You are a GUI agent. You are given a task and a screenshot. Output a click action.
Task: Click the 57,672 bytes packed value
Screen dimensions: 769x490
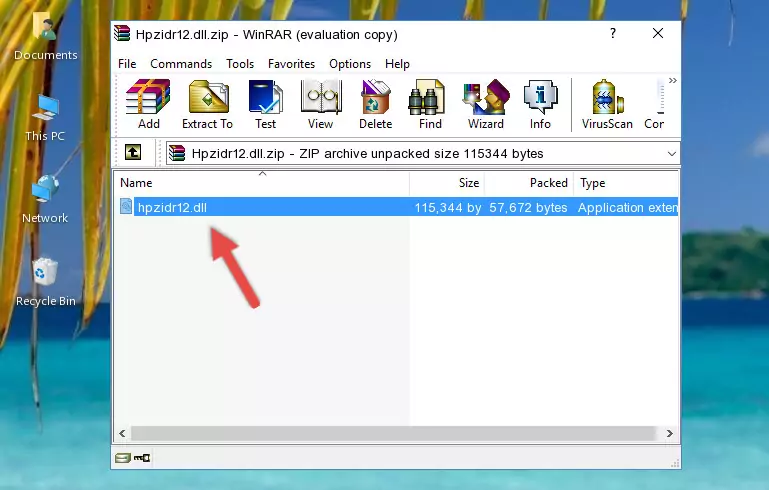(528, 207)
